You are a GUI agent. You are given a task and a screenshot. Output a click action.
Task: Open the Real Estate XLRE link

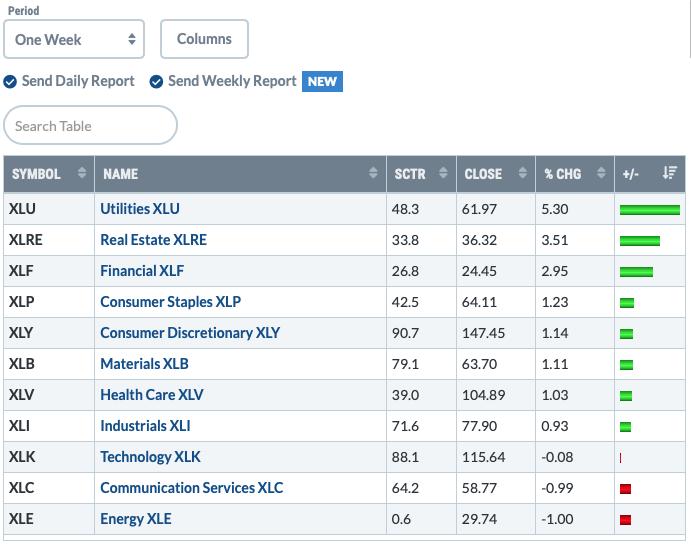click(x=153, y=240)
